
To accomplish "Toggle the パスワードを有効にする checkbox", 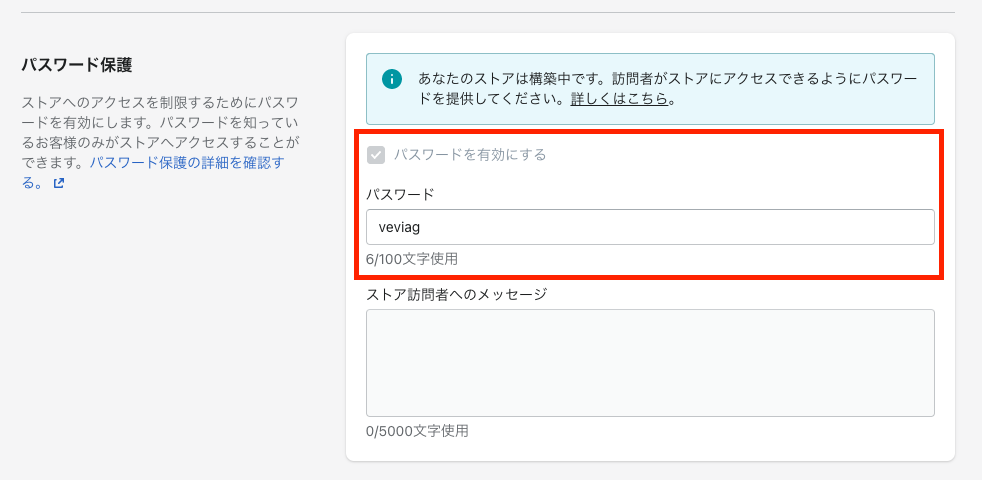I will point(376,155).
